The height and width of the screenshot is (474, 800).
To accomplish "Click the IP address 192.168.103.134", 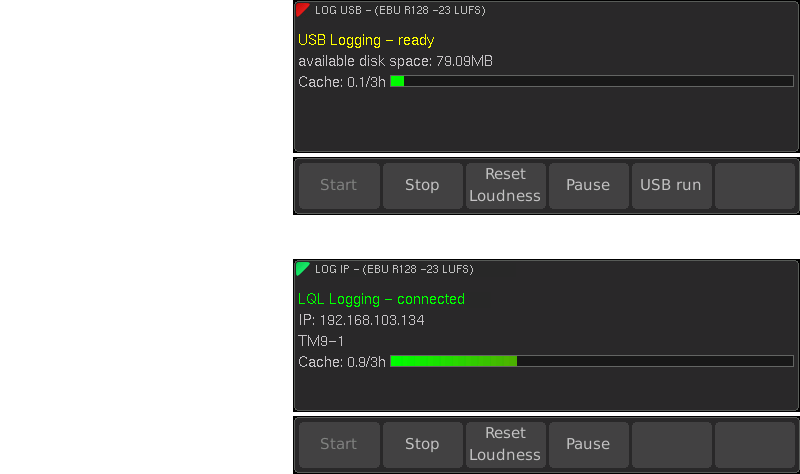I will click(x=372, y=320).
